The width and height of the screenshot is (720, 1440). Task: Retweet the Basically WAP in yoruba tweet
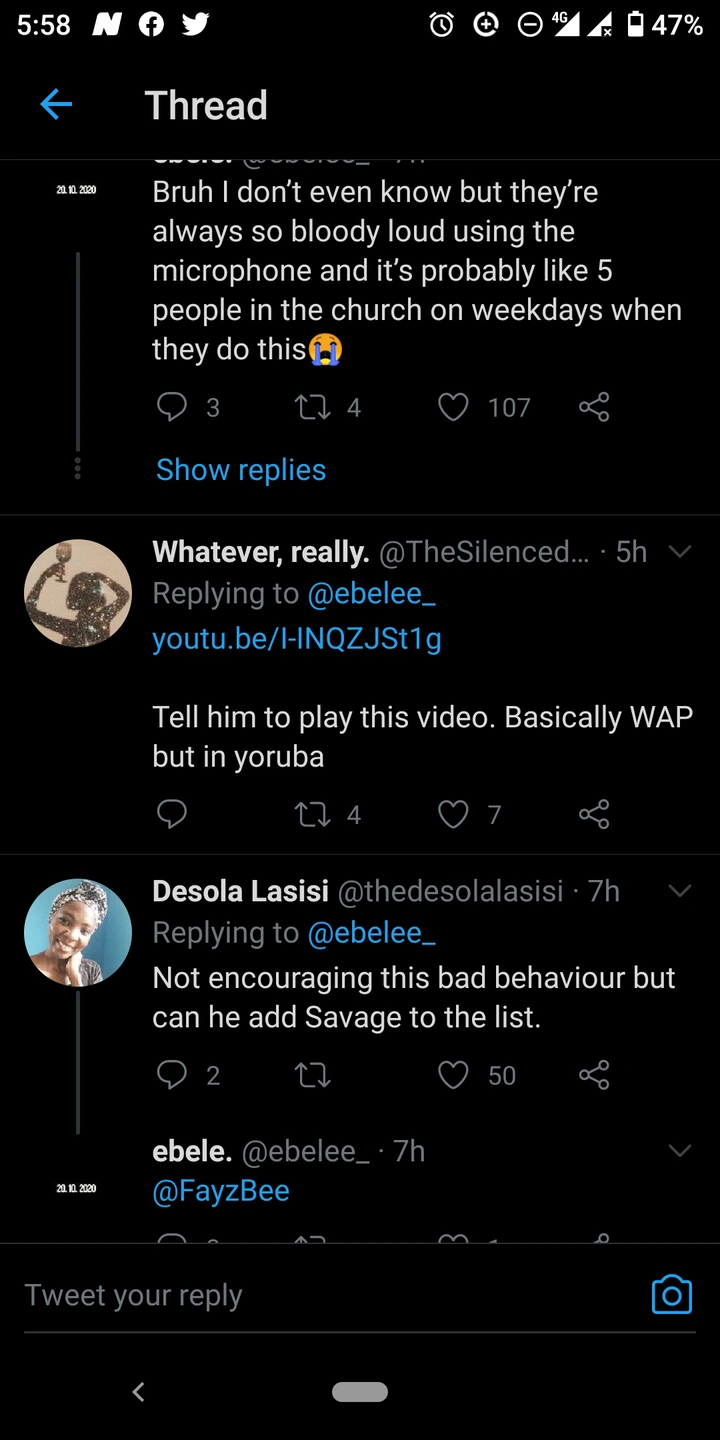tap(312, 815)
